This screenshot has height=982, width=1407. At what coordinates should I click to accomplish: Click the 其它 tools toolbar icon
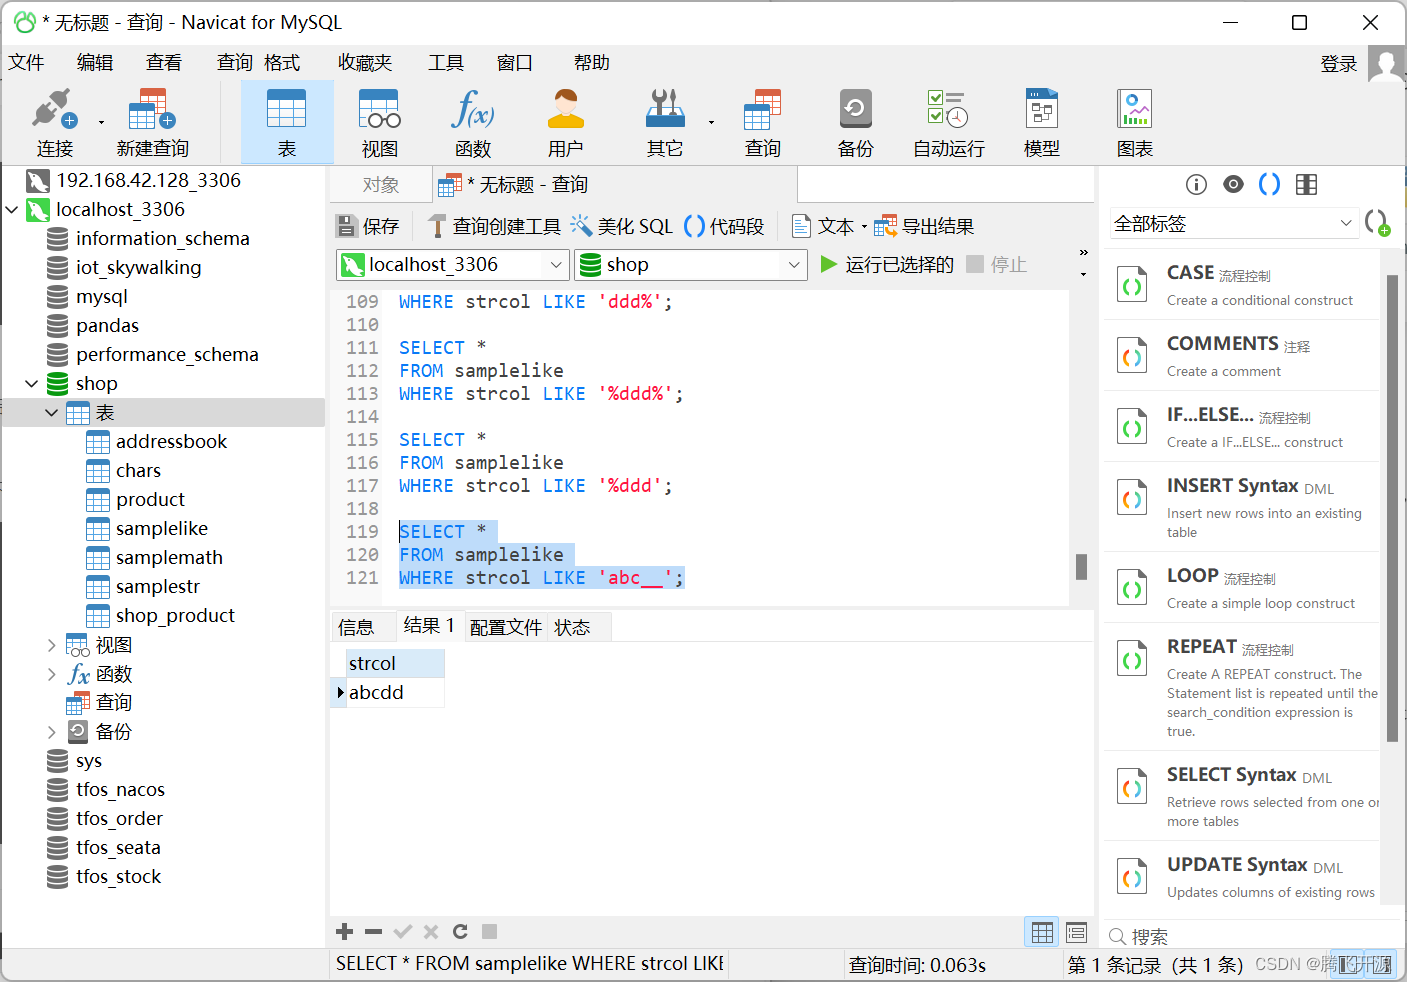(665, 123)
